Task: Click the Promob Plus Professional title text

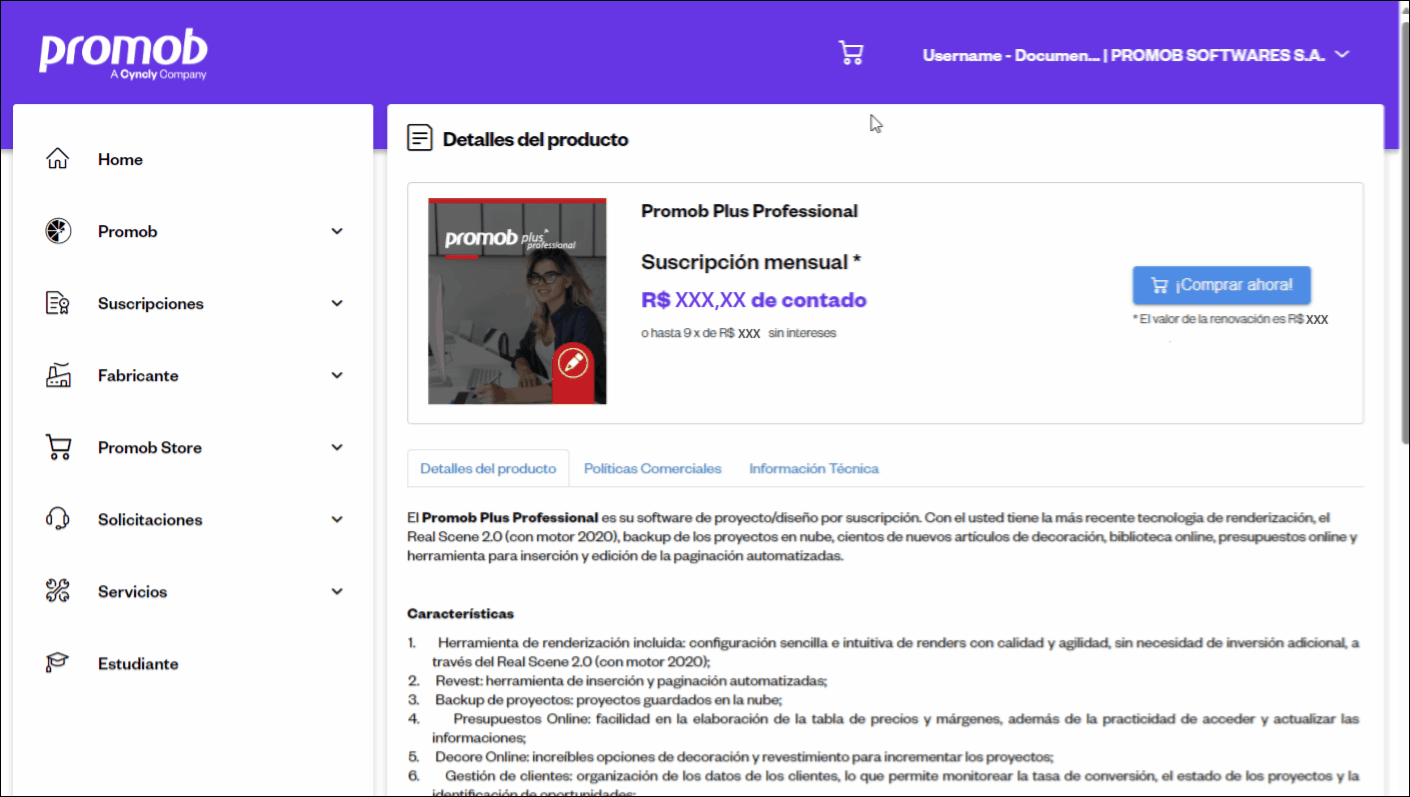Action: pyautogui.click(x=749, y=211)
